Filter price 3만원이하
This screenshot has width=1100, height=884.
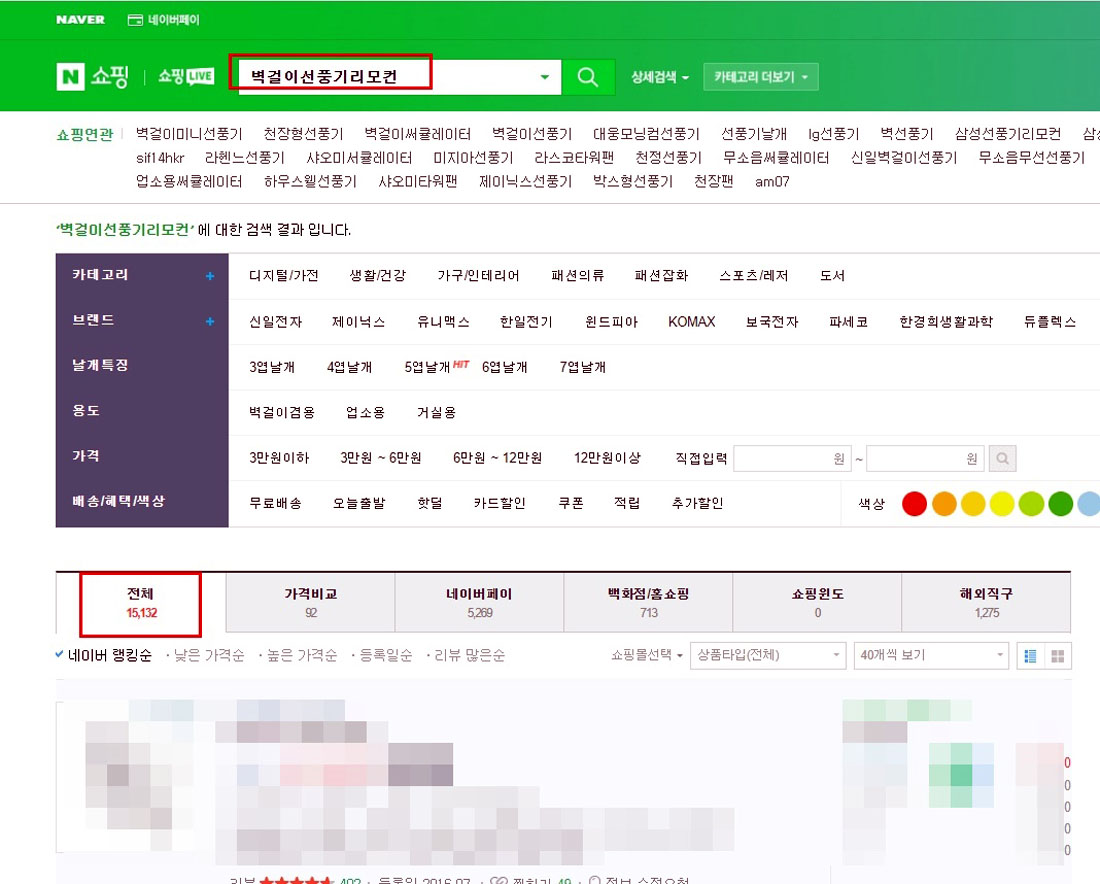(x=279, y=457)
